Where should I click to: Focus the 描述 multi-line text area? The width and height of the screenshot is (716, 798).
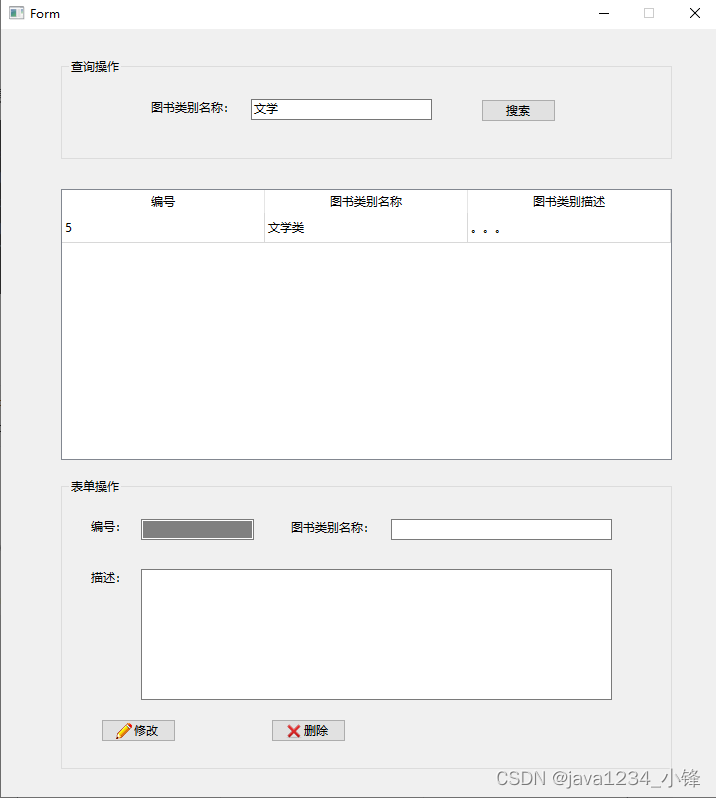(377, 634)
